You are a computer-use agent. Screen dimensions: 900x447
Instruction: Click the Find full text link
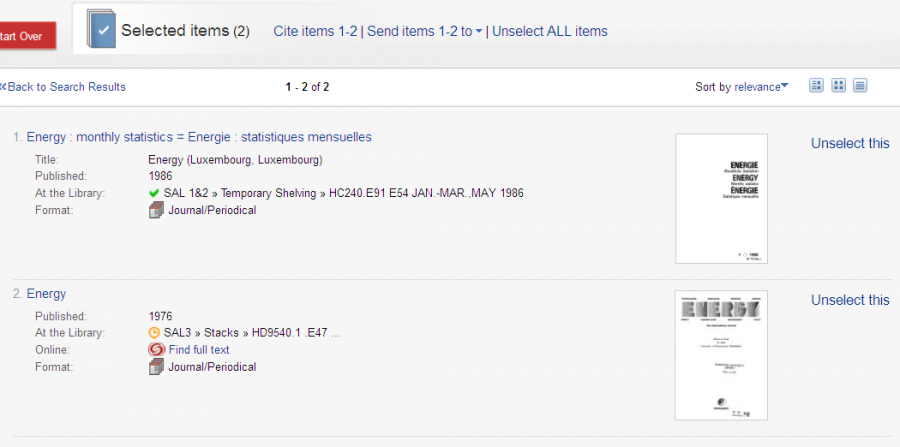tap(199, 349)
